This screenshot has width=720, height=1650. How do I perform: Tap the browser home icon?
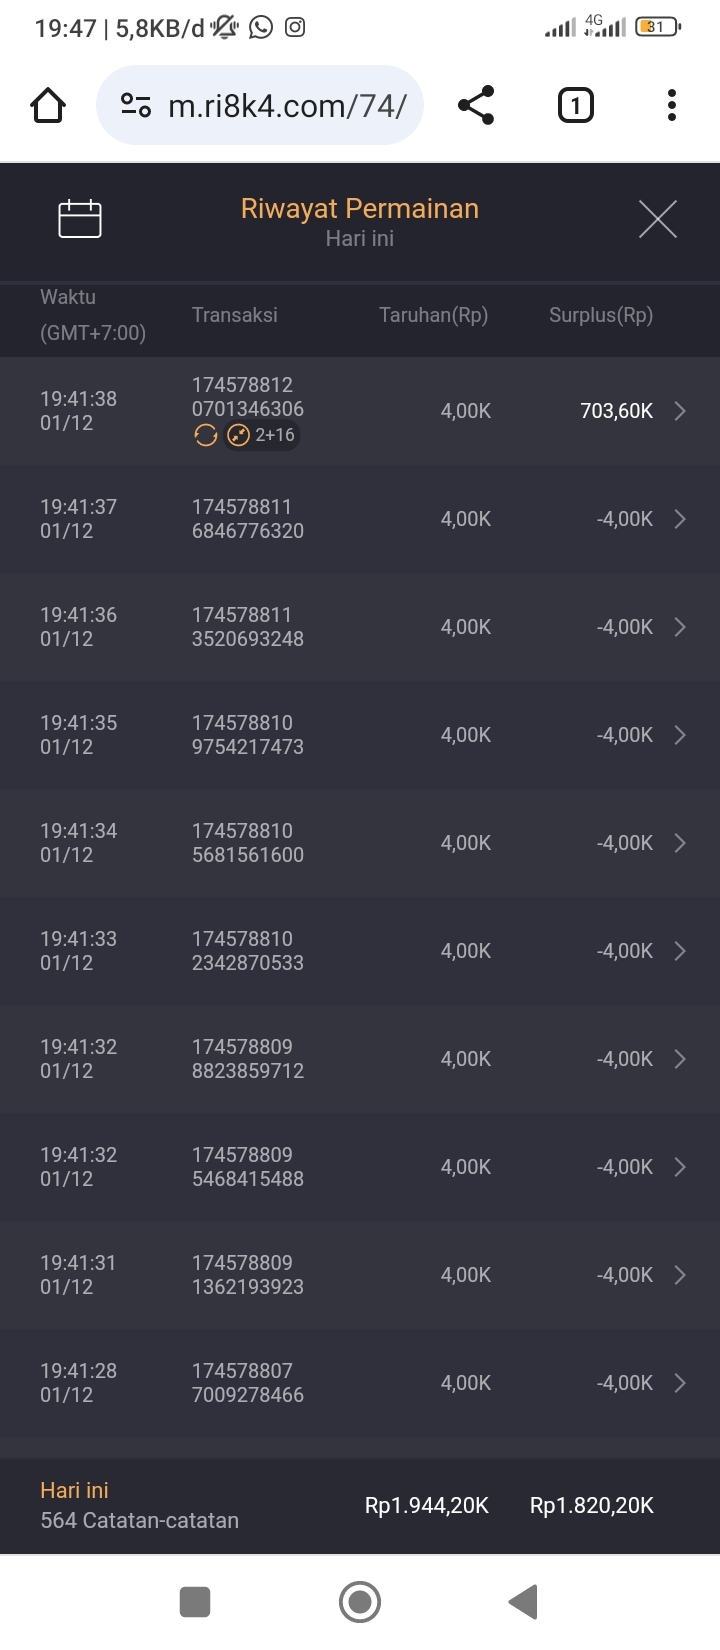click(x=48, y=105)
